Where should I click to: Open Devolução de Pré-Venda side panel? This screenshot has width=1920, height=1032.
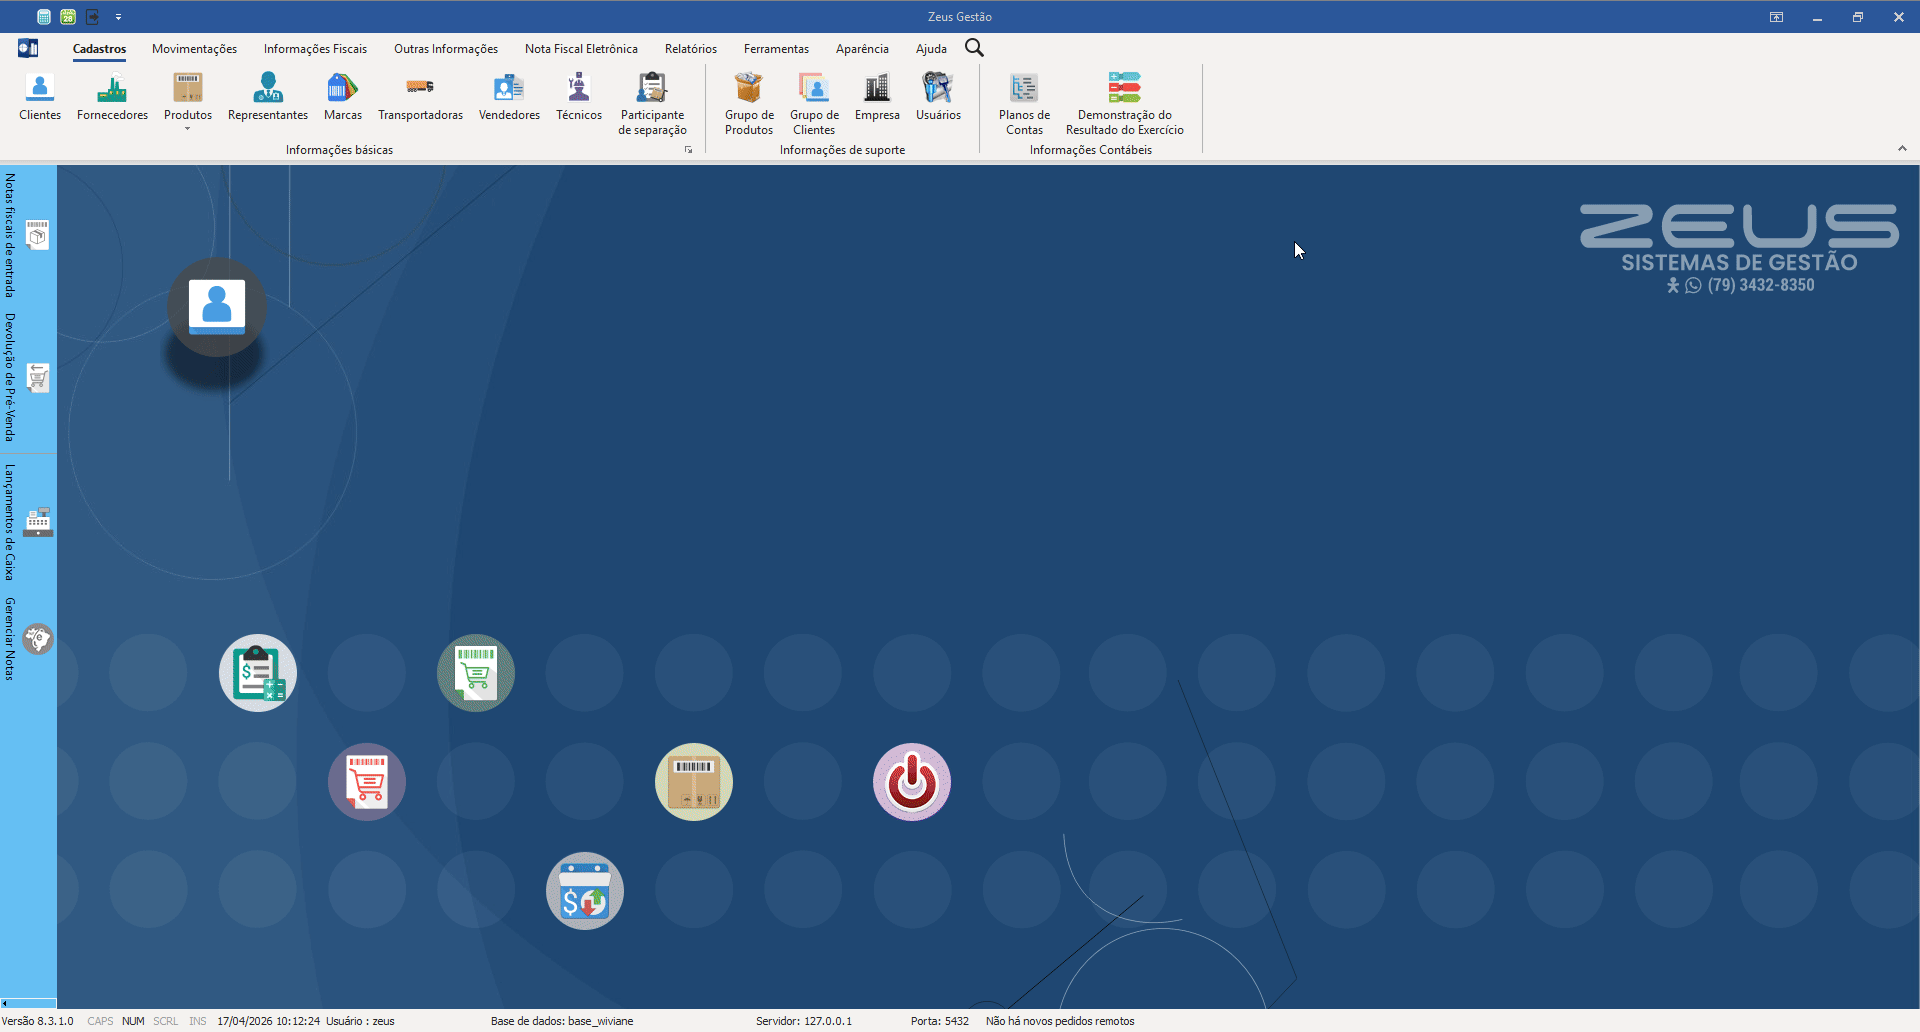coord(27,377)
